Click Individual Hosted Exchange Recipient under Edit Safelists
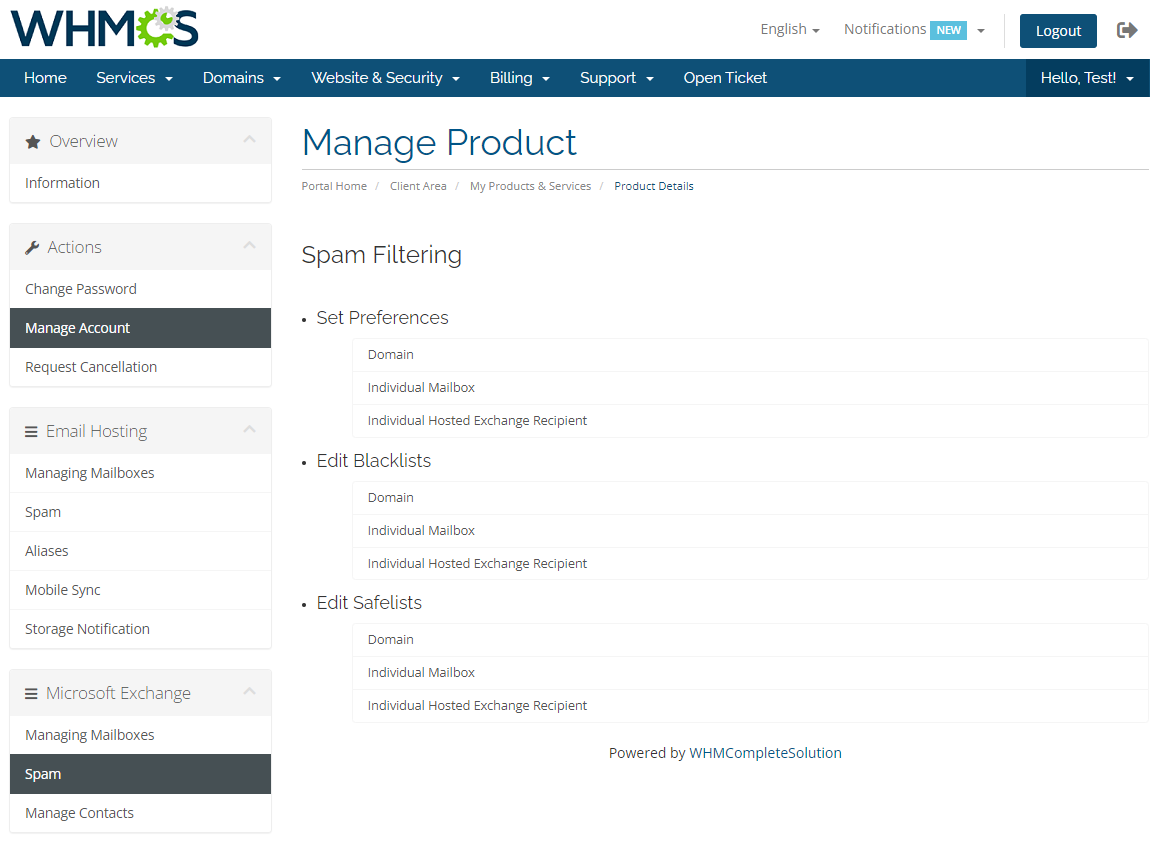The width and height of the screenshot is (1150, 847). (x=750, y=706)
